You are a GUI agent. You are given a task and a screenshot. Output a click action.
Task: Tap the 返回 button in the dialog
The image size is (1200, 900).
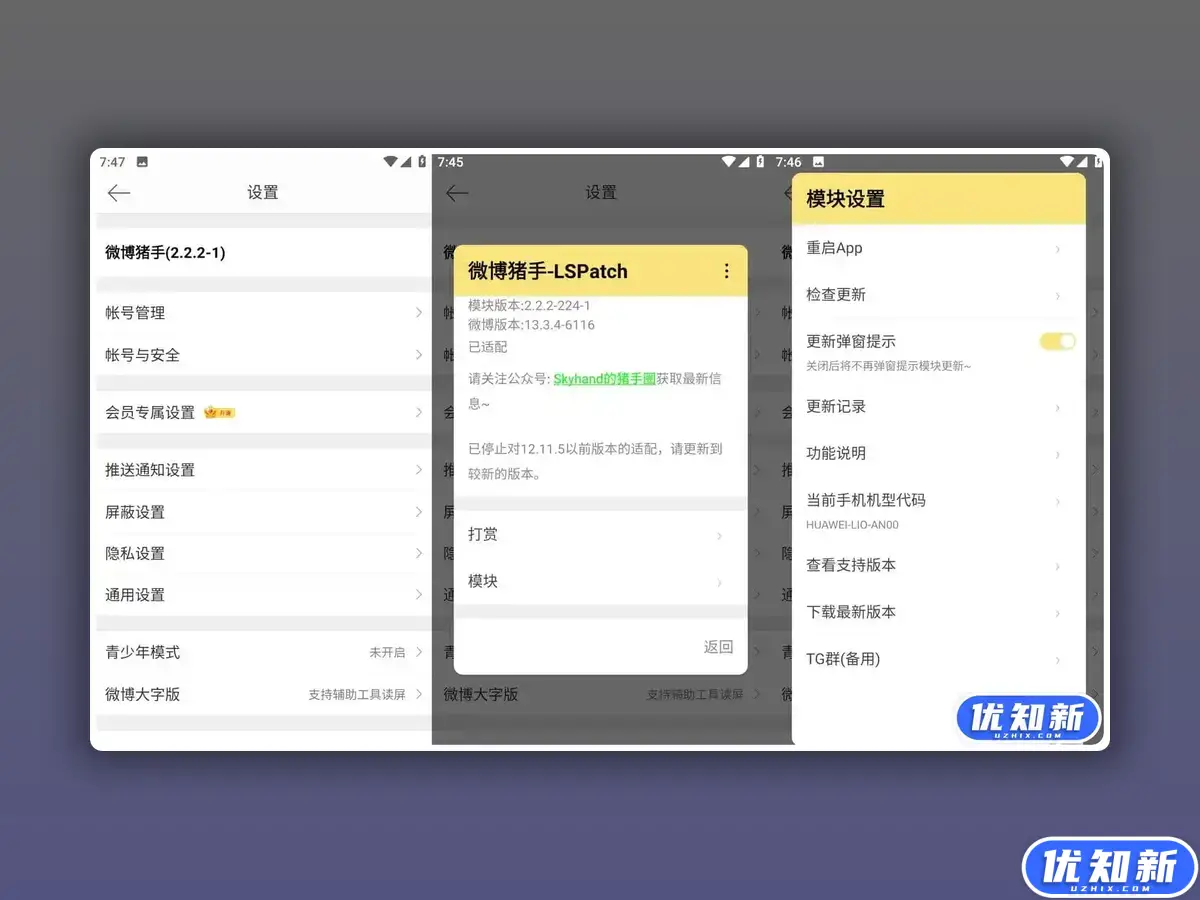tap(718, 647)
